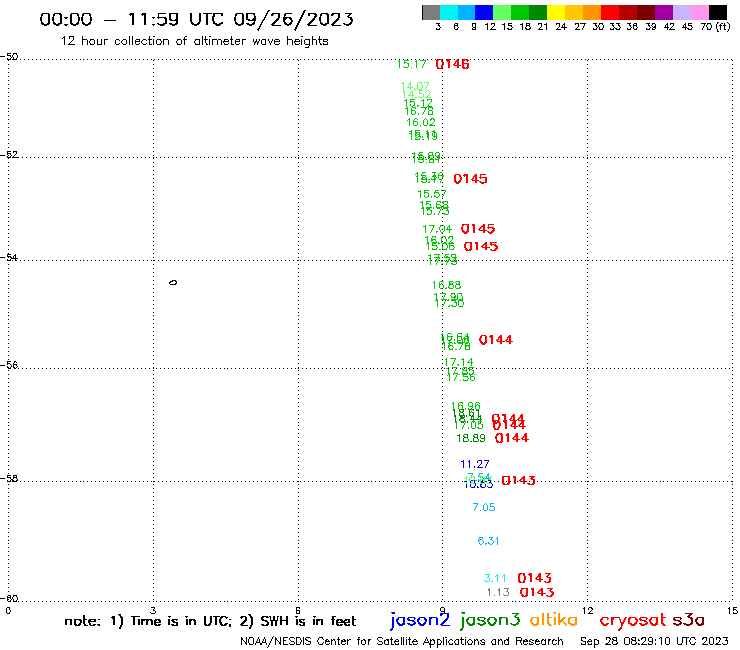The height and width of the screenshot is (650, 740).
Task: Click the wave height value '14.07'
Action: click(415, 86)
